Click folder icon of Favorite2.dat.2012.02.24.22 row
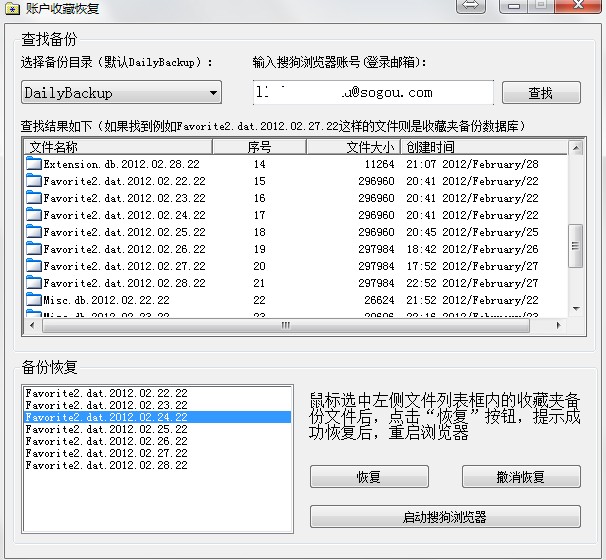Viewport: 606px width, 560px height. click(34, 214)
